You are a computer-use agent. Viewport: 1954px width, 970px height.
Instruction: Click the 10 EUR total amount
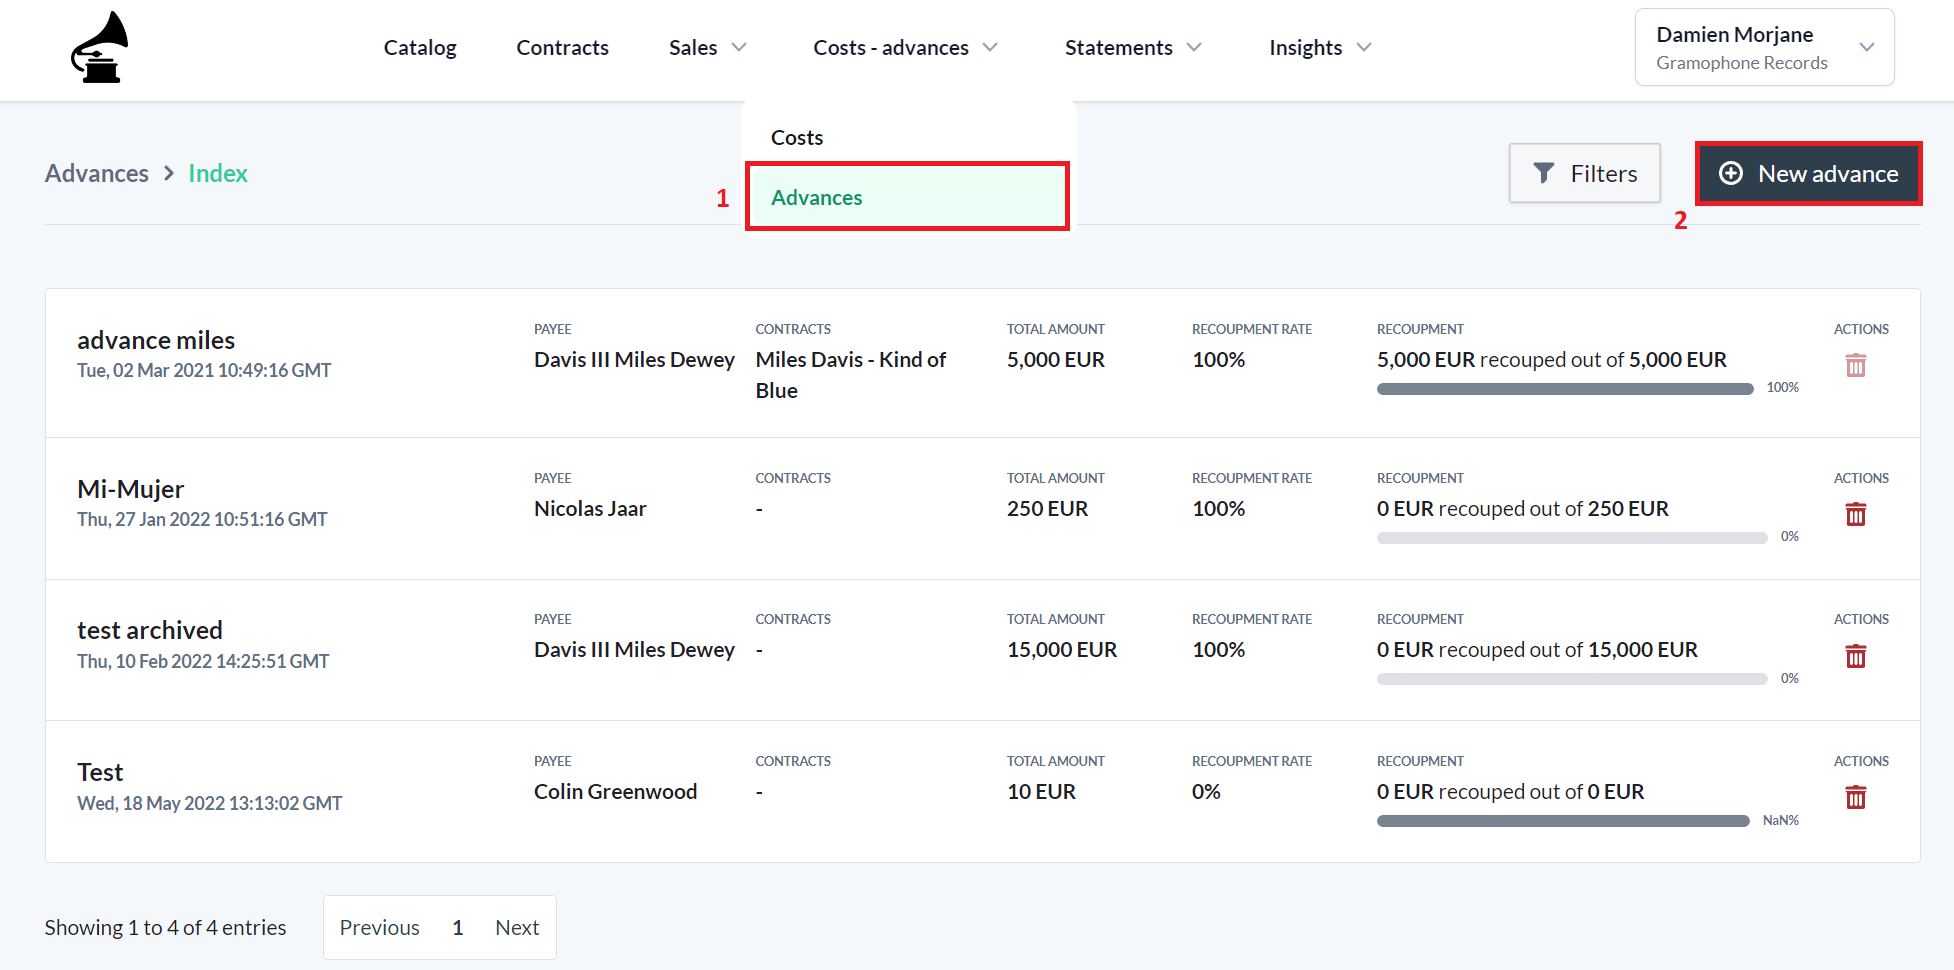[1041, 791]
